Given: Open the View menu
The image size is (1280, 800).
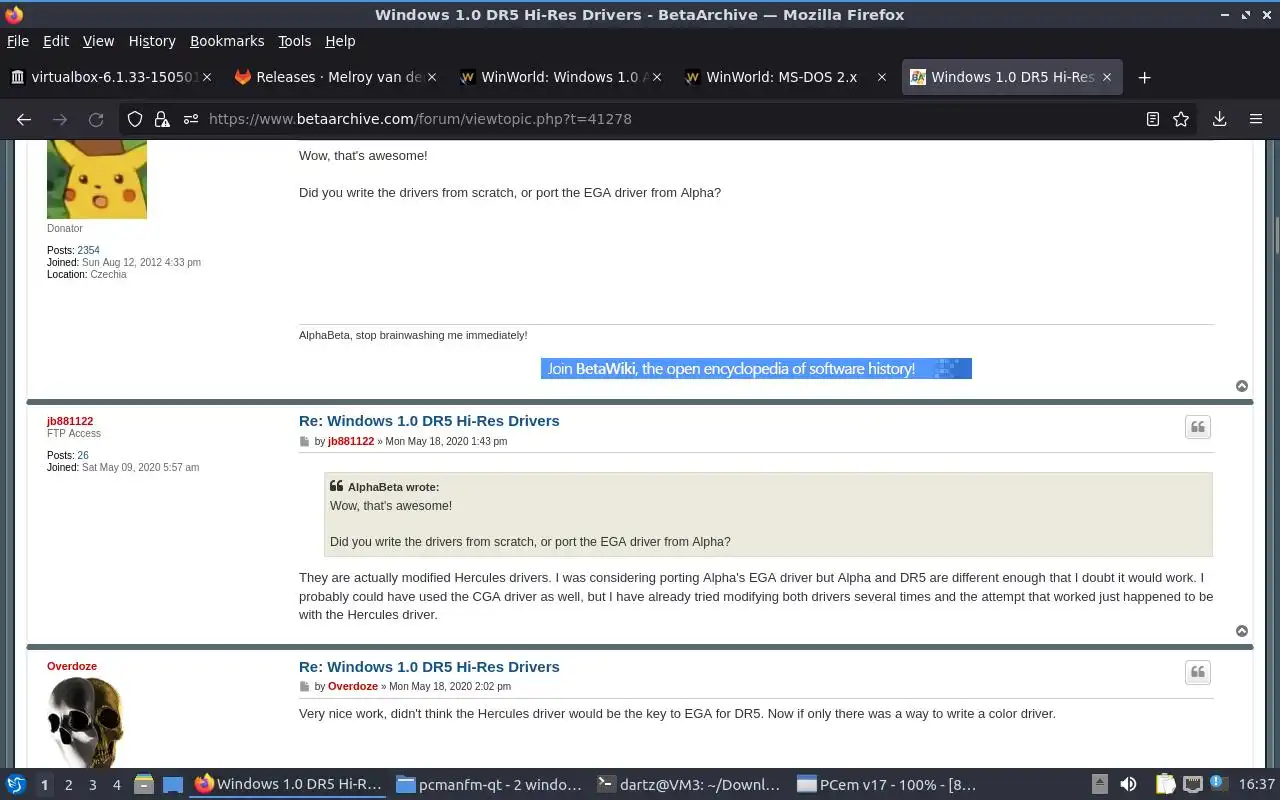Looking at the screenshot, I should pos(98,41).
